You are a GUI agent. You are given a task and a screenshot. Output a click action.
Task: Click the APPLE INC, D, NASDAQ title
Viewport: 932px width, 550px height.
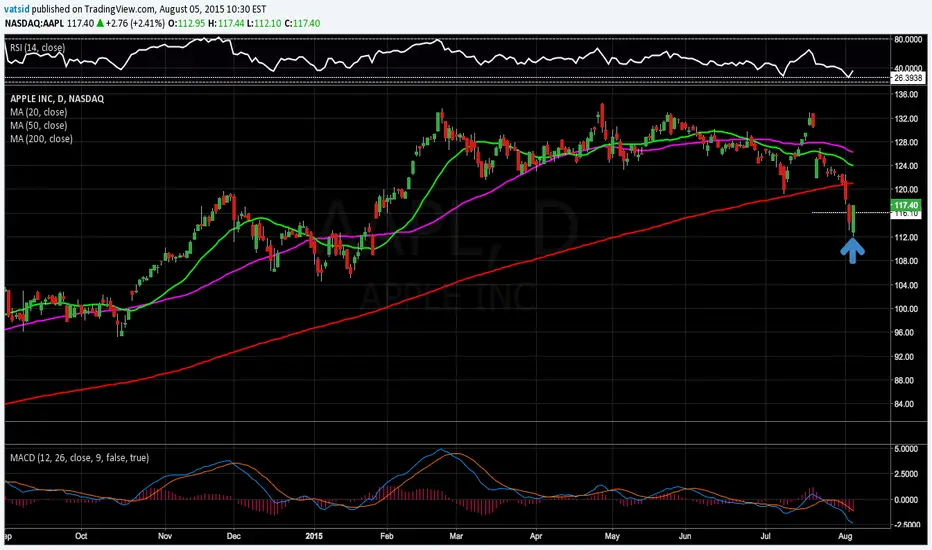(57, 99)
